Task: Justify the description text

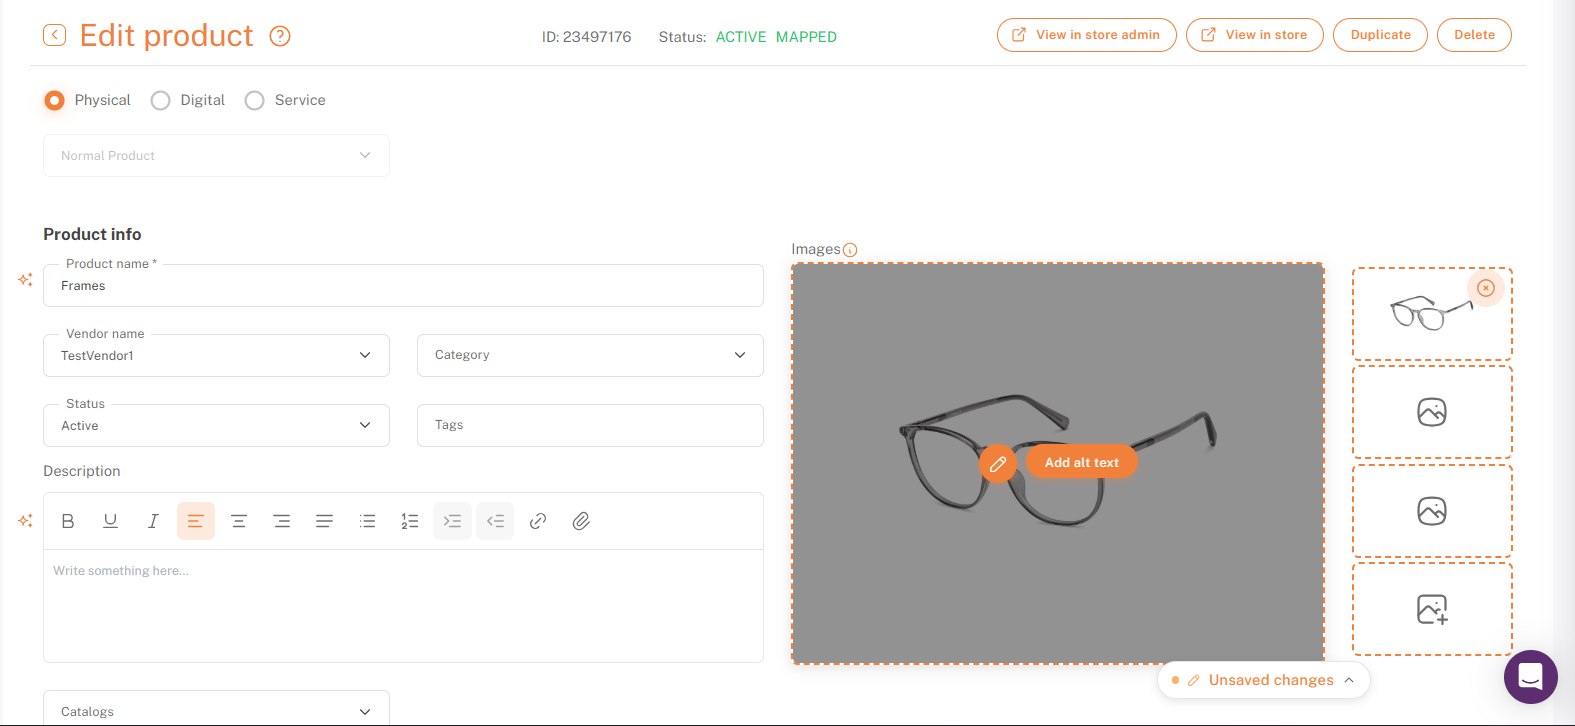Action: (x=324, y=521)
